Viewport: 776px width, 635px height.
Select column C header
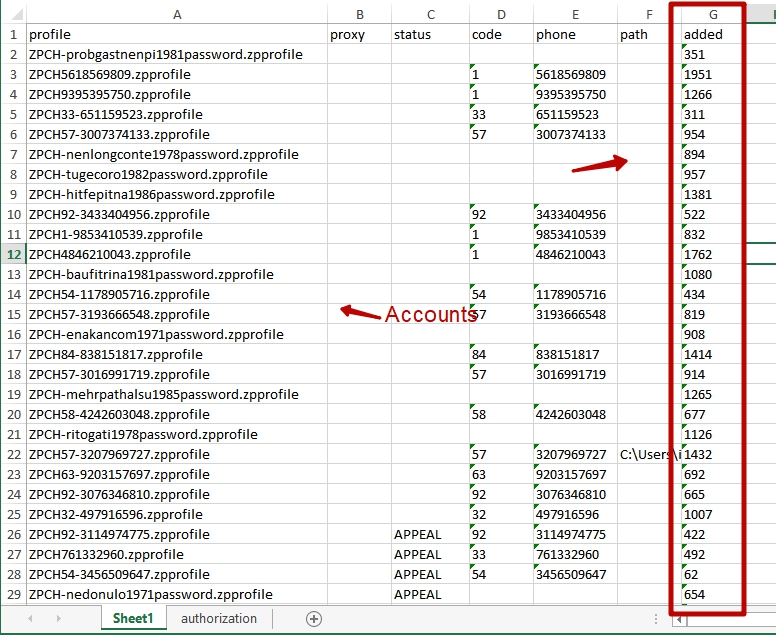point(430,14)
